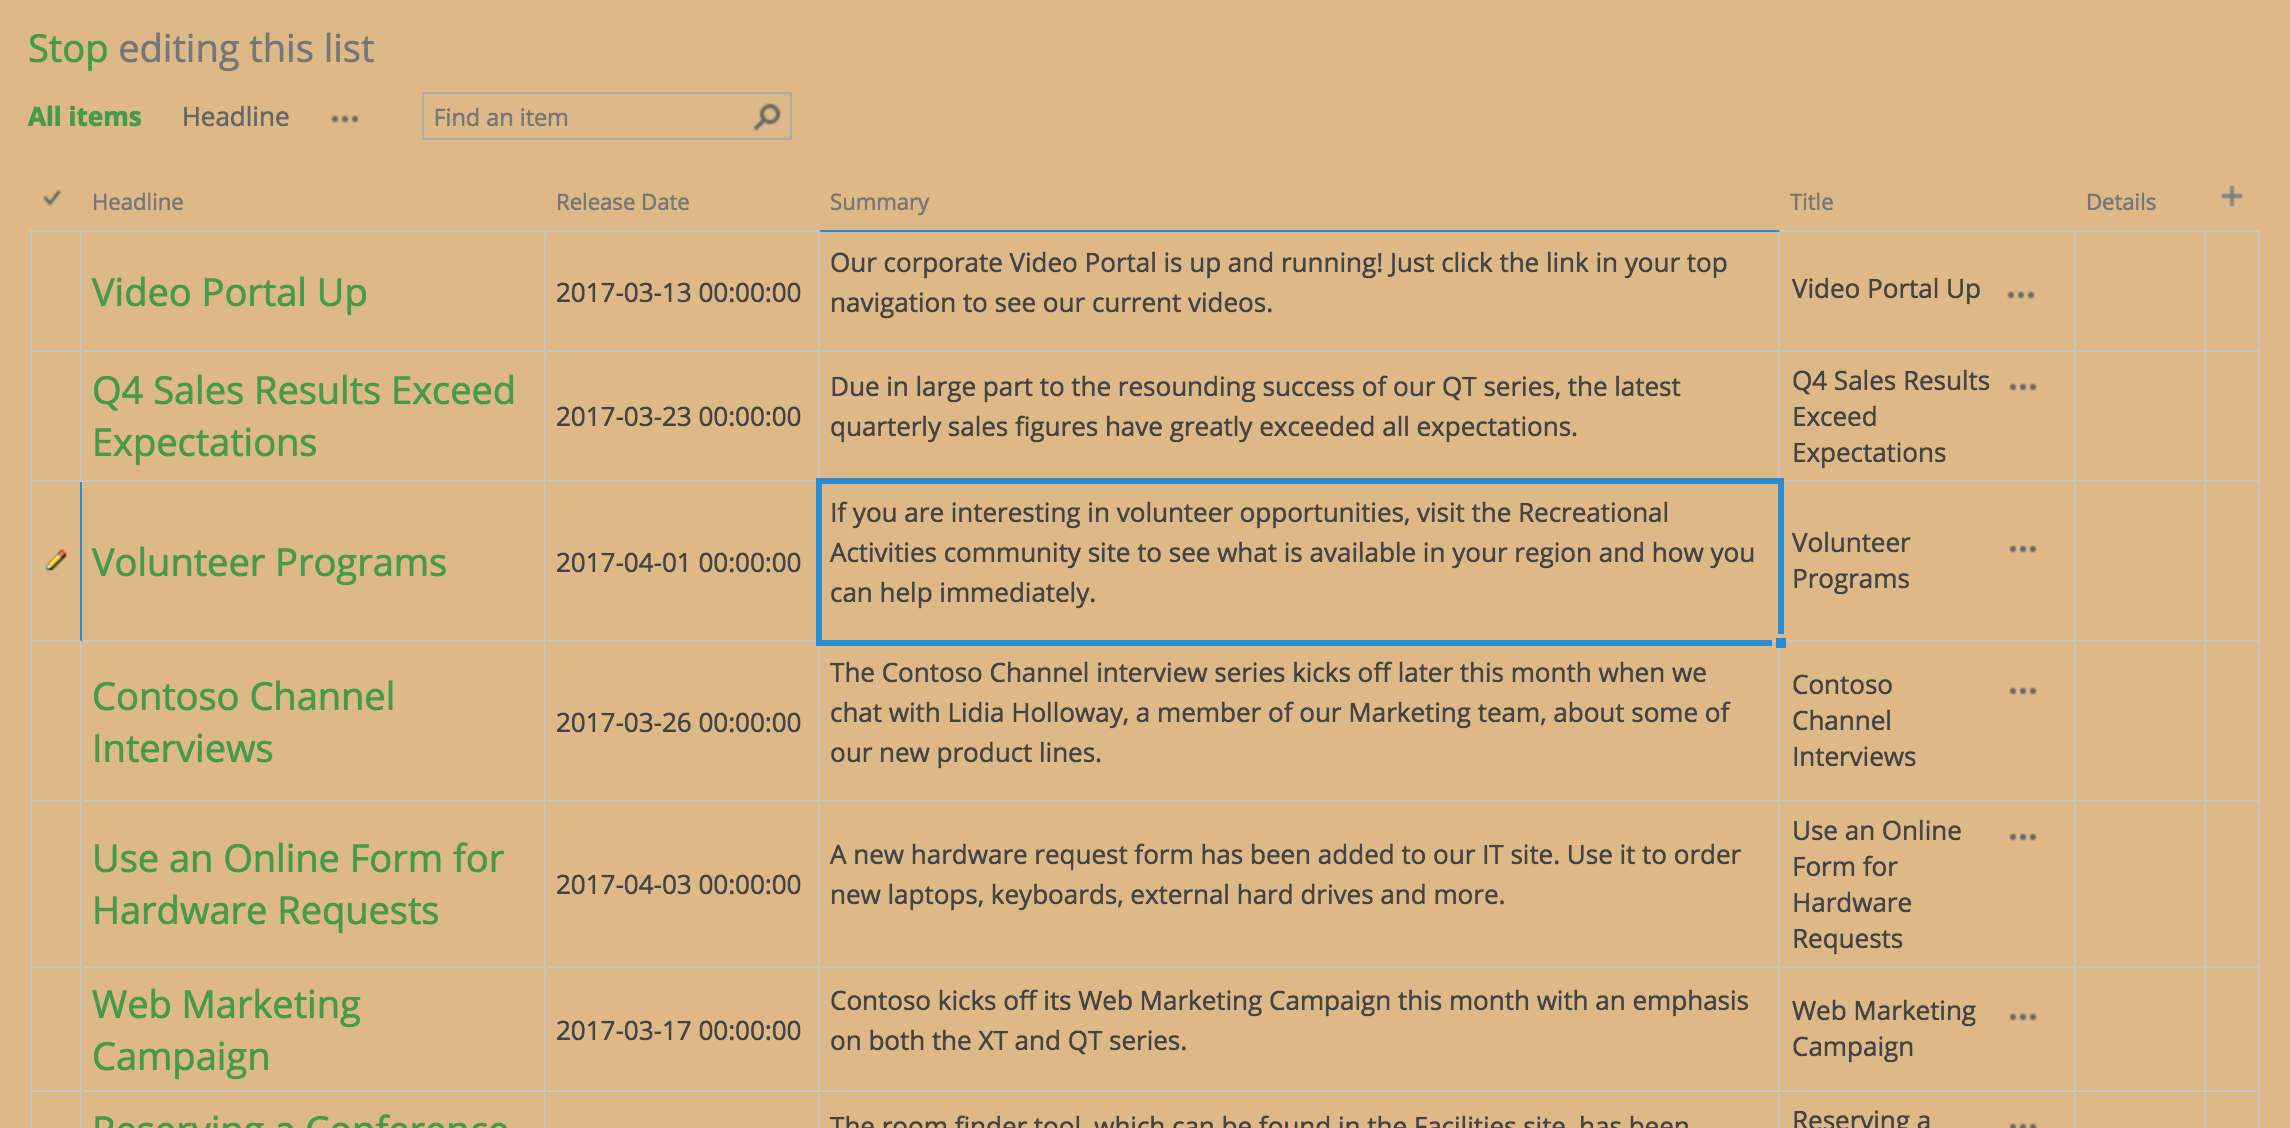Open ellipsis menu for Video Portal Up

pyautogui.click(x=2020, y=295)
